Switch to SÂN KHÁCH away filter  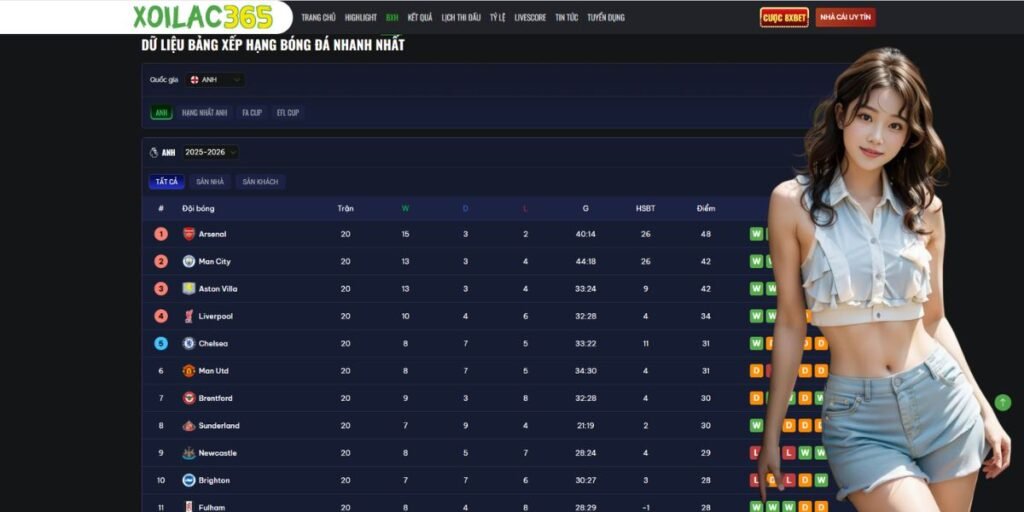tap(260, 182)
